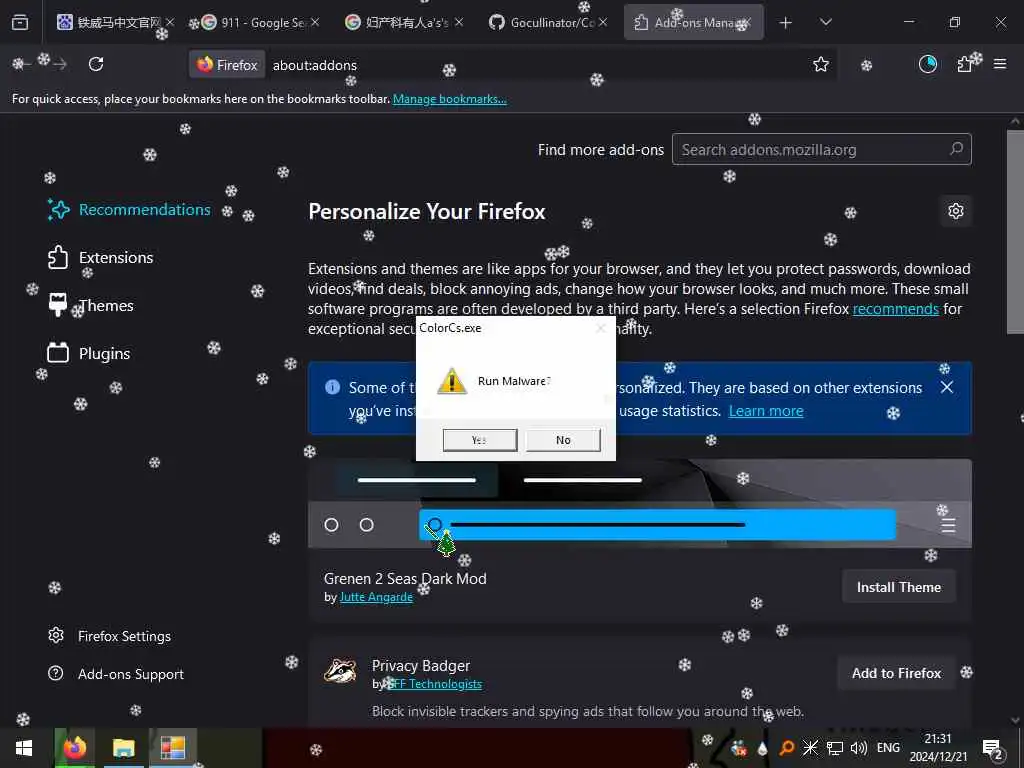1024x768 pixels.
Task: Close the 铁威马中文官网 tab
Action: click(170, 22)
